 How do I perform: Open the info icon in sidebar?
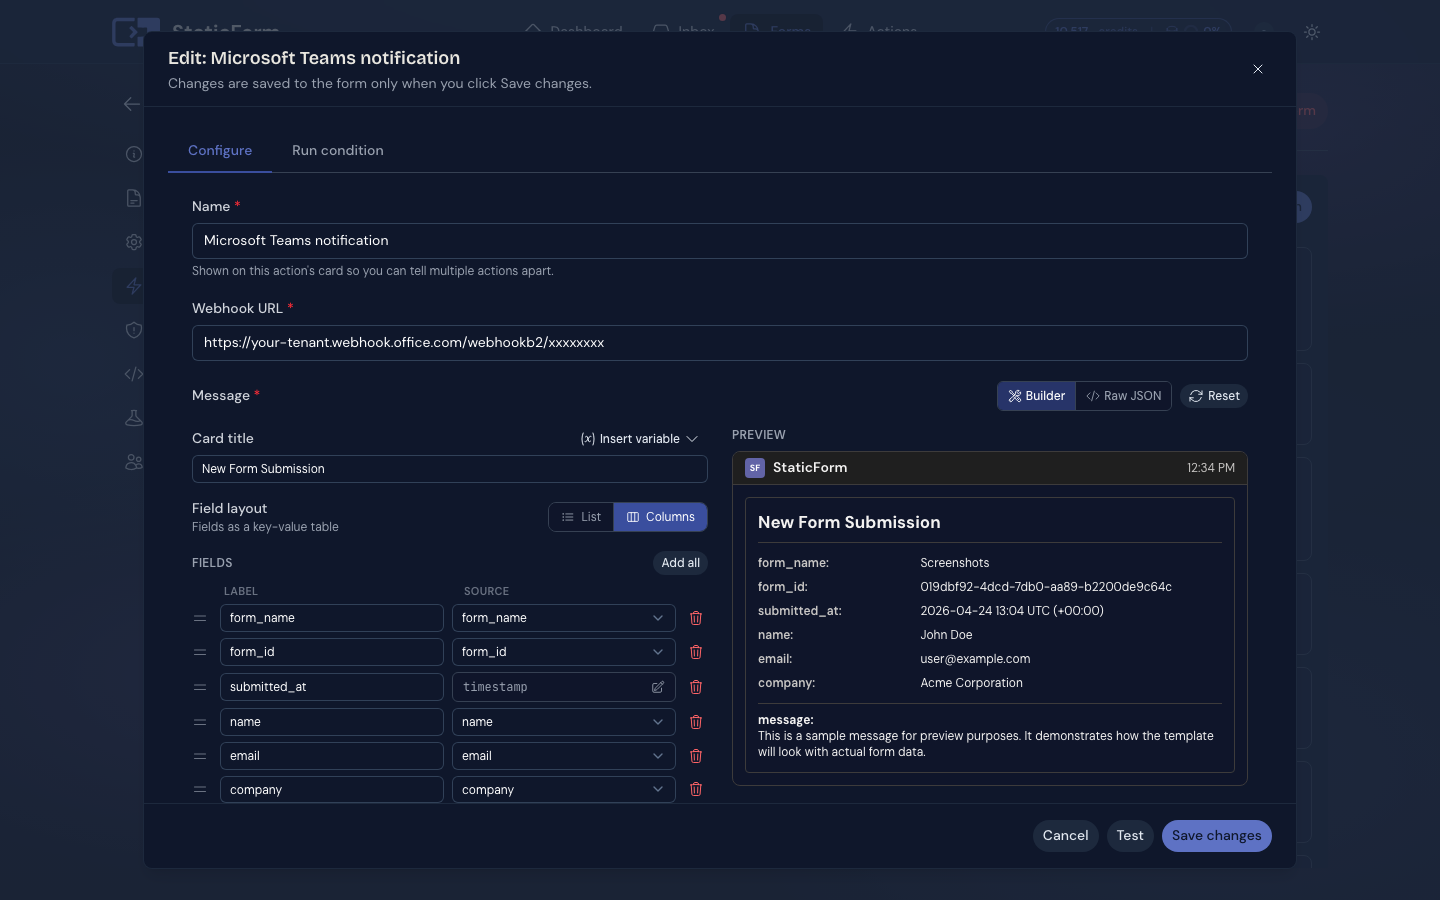tap(134, 154)
